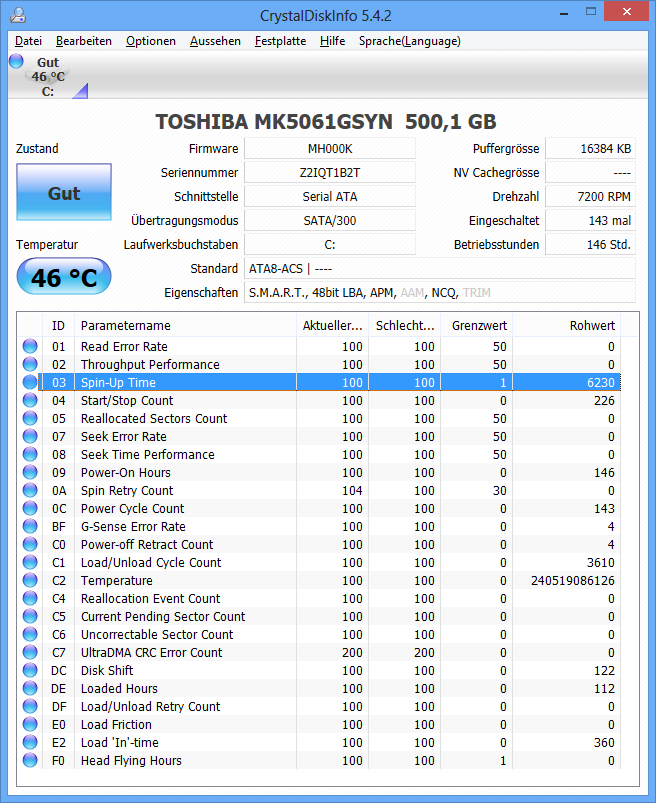This screenshot has width=656, height=803.
Task: Open the Datei menu
Action: click(x=28, y=41)
